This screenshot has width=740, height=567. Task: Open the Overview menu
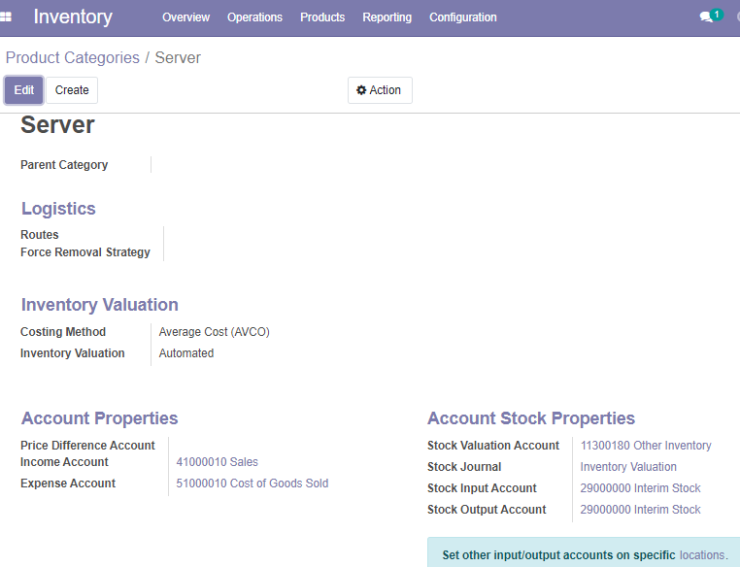pos(186,17)
